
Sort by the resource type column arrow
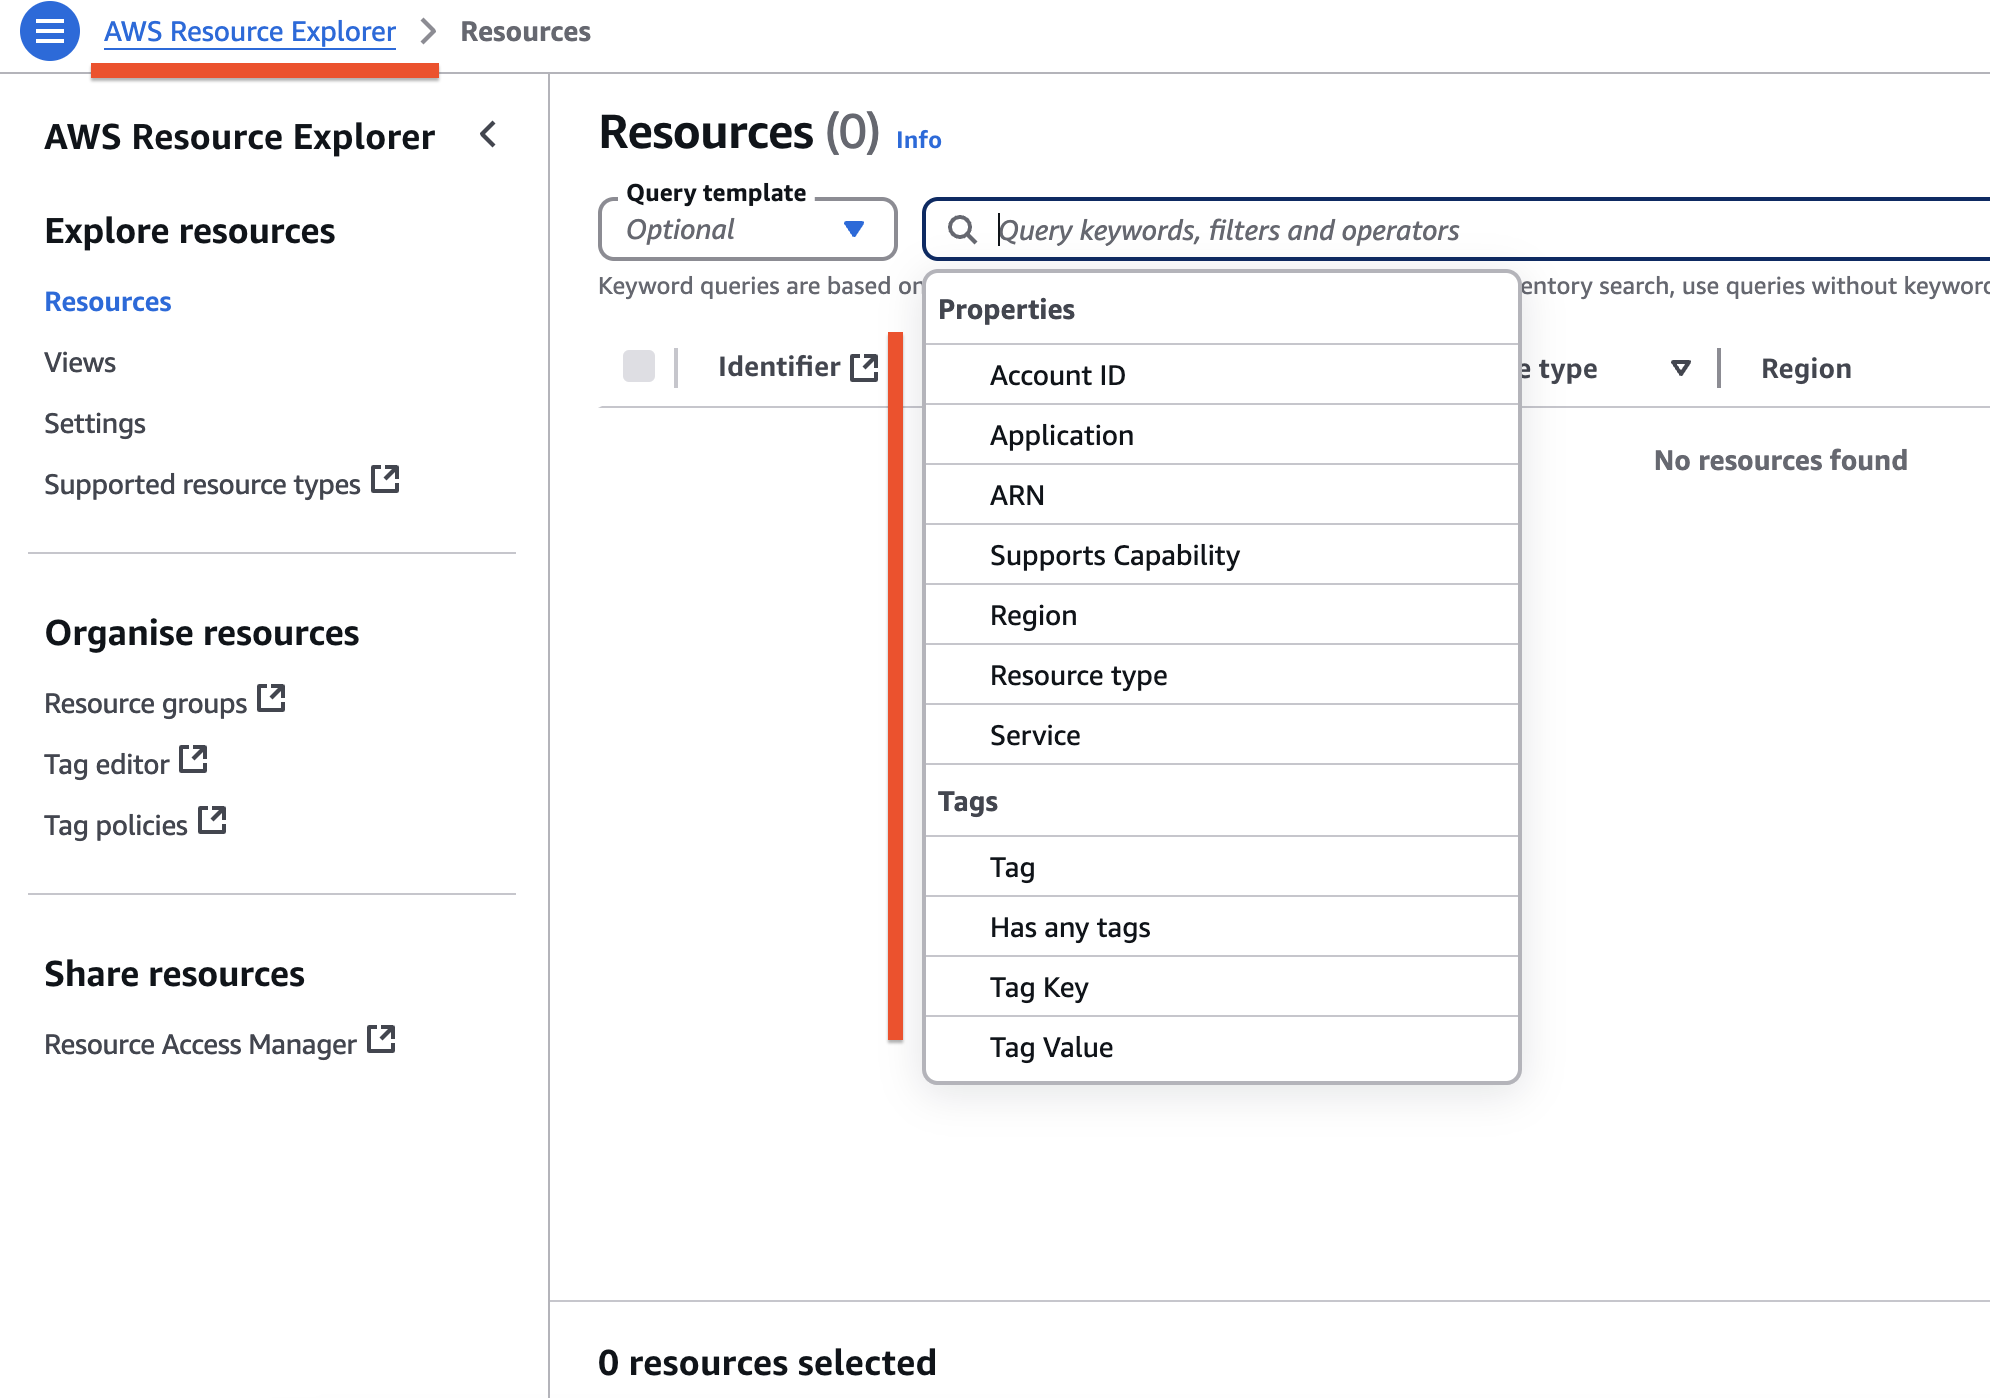(x=1681, y=368)
